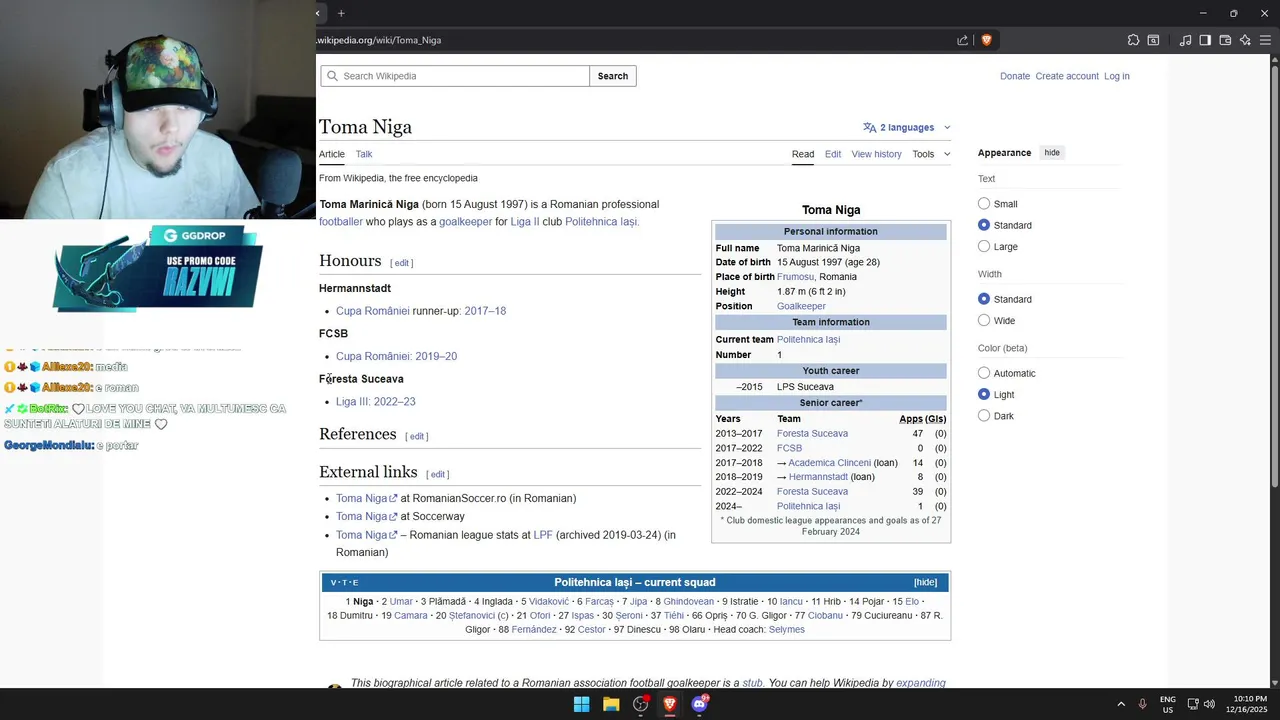
Task: Open File Explorer from the taskbar
Action: pos(611,704)
